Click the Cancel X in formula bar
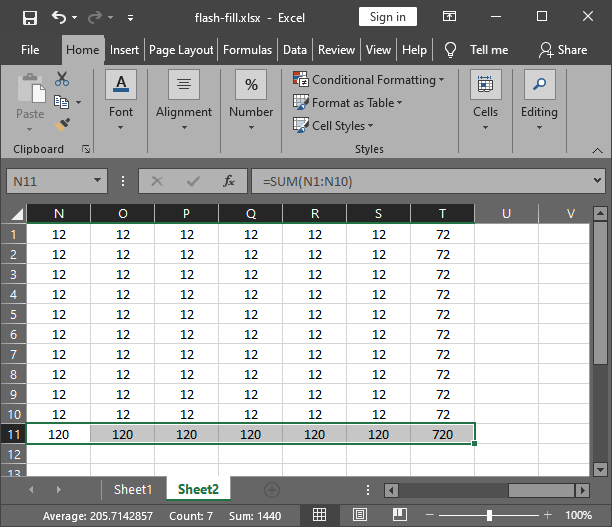 [157, 181]
